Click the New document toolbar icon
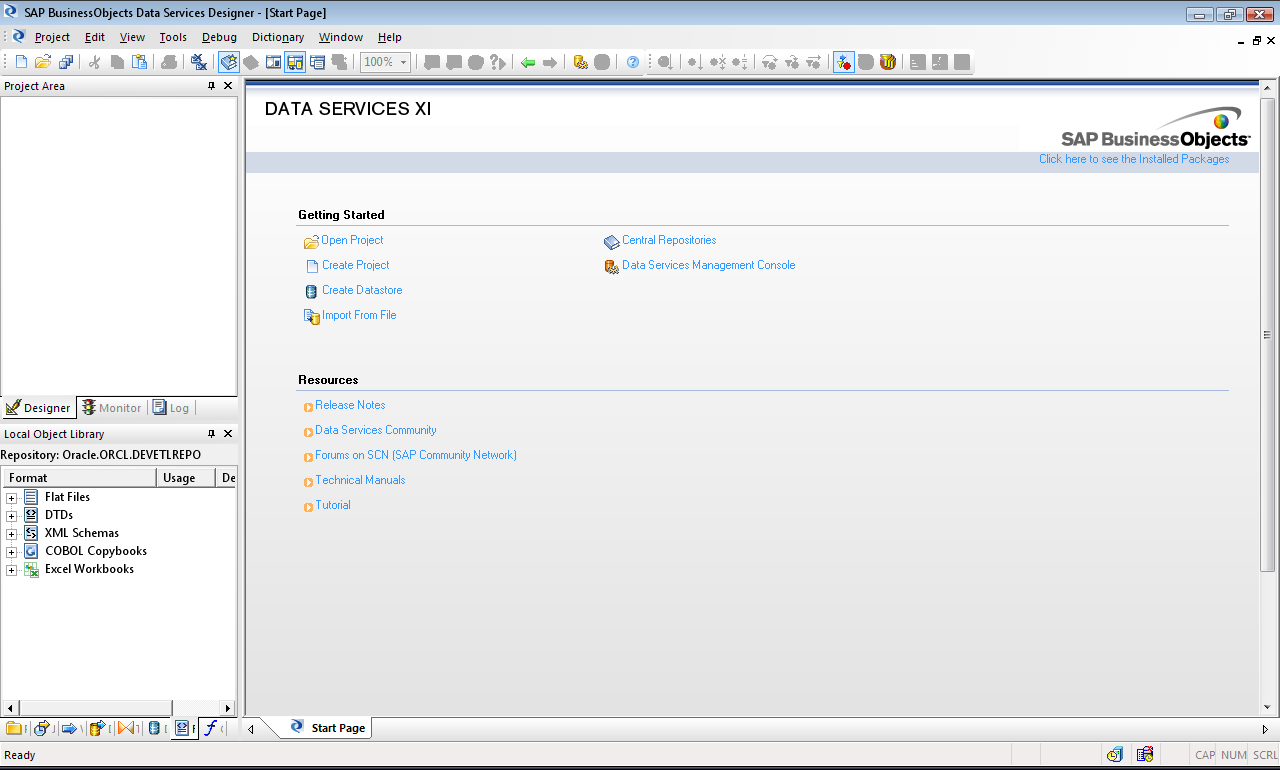This screenshot has height=770, width=1280. [22, 62]
